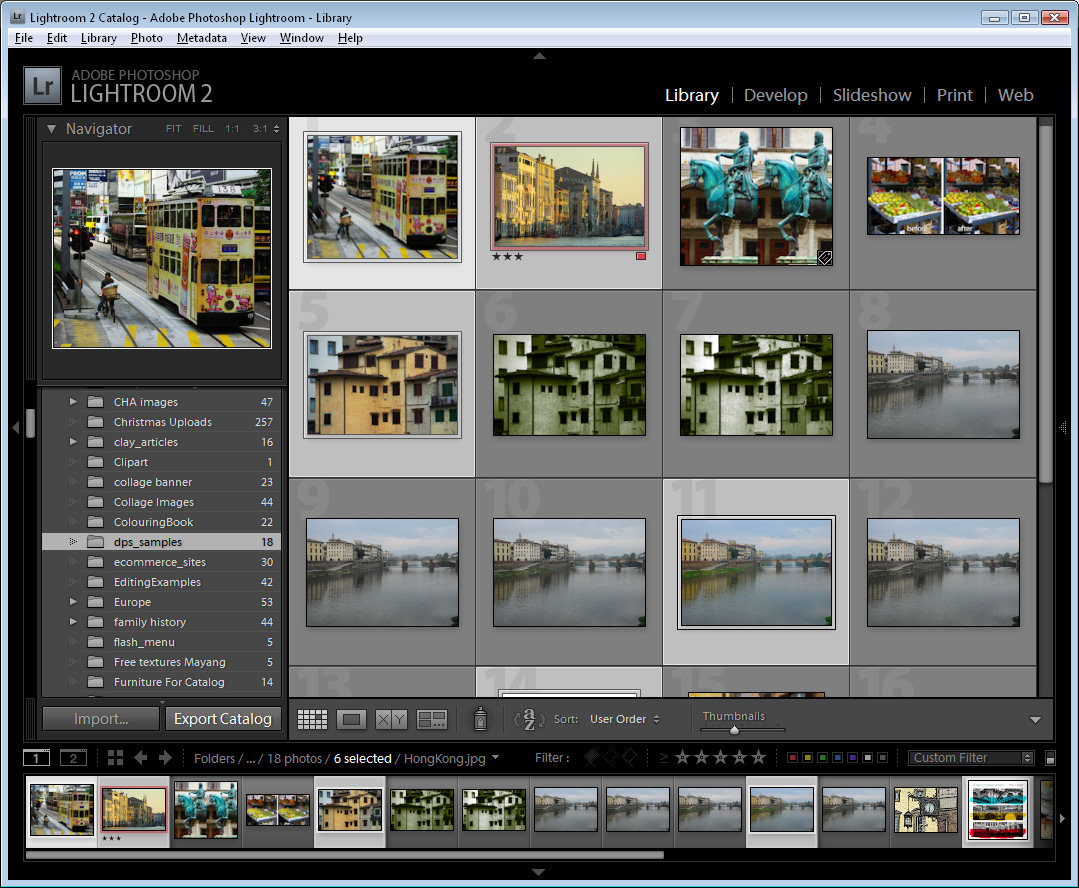Go forward with the filmstrip right arrow
The image size is (1079, 888).
click(x=165, y=757)
